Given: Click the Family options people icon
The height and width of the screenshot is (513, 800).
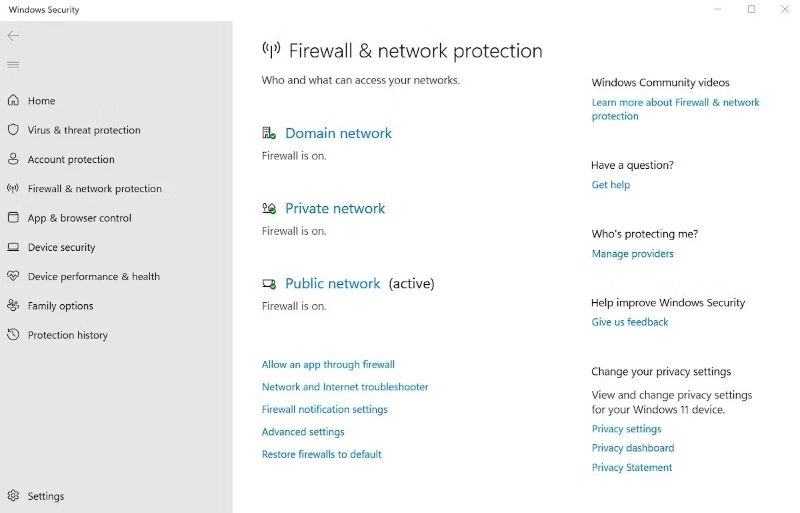Looking at the screenshot, I should point(13,306).
